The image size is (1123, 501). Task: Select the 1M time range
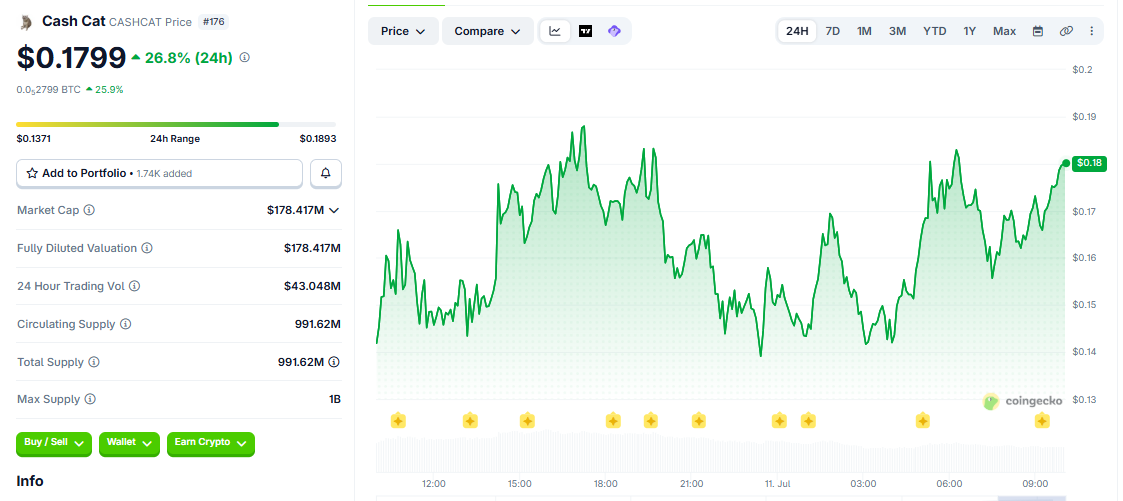(864, 31)
